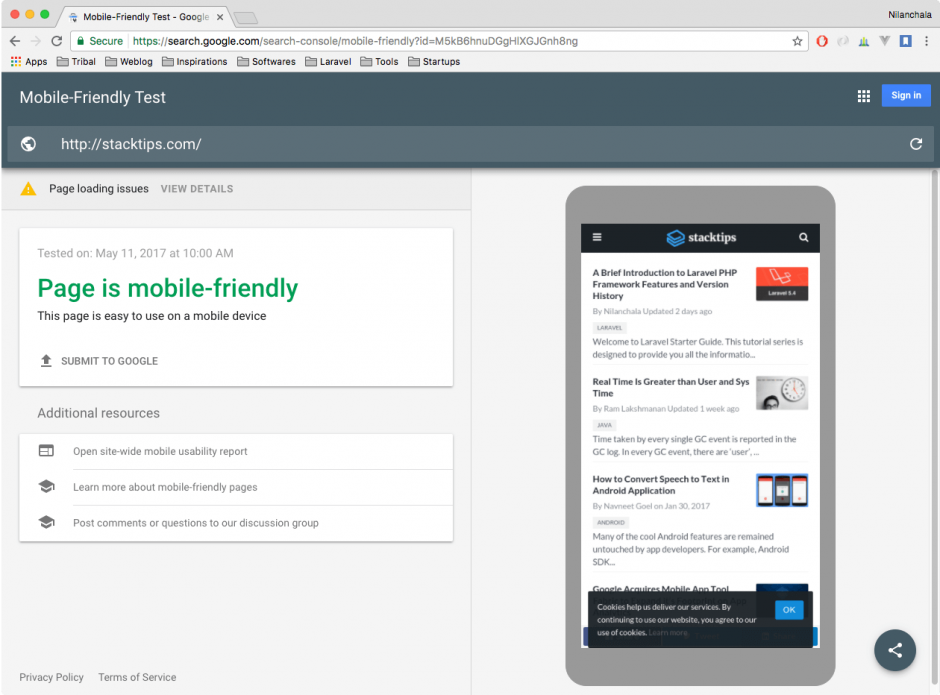This screenshot has width=940, height=695.
Task: Go back using browser back arrow
Action: (15, 41)
